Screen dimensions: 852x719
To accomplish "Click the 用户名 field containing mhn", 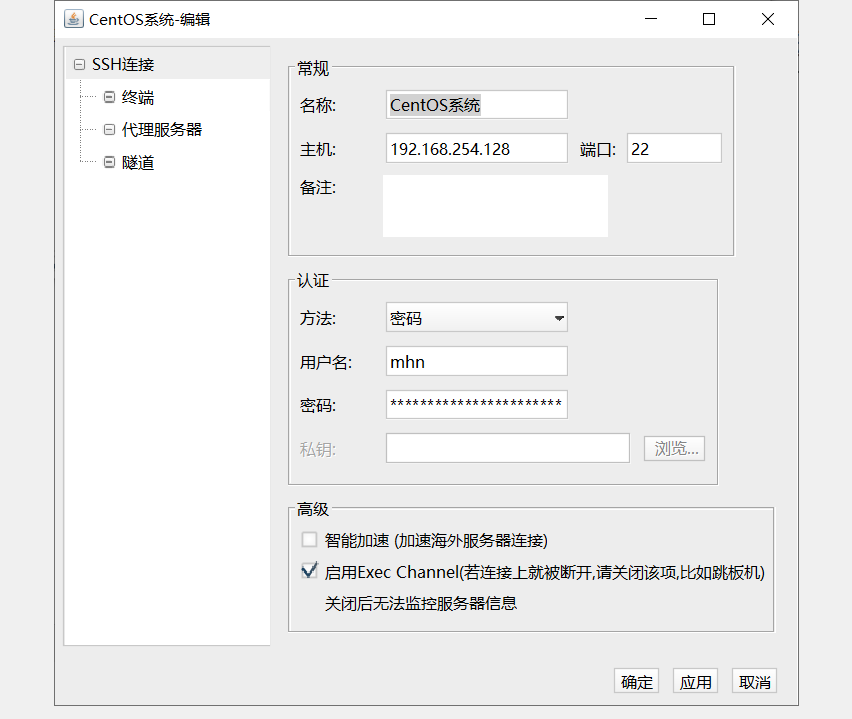I will tap(477, 361).
